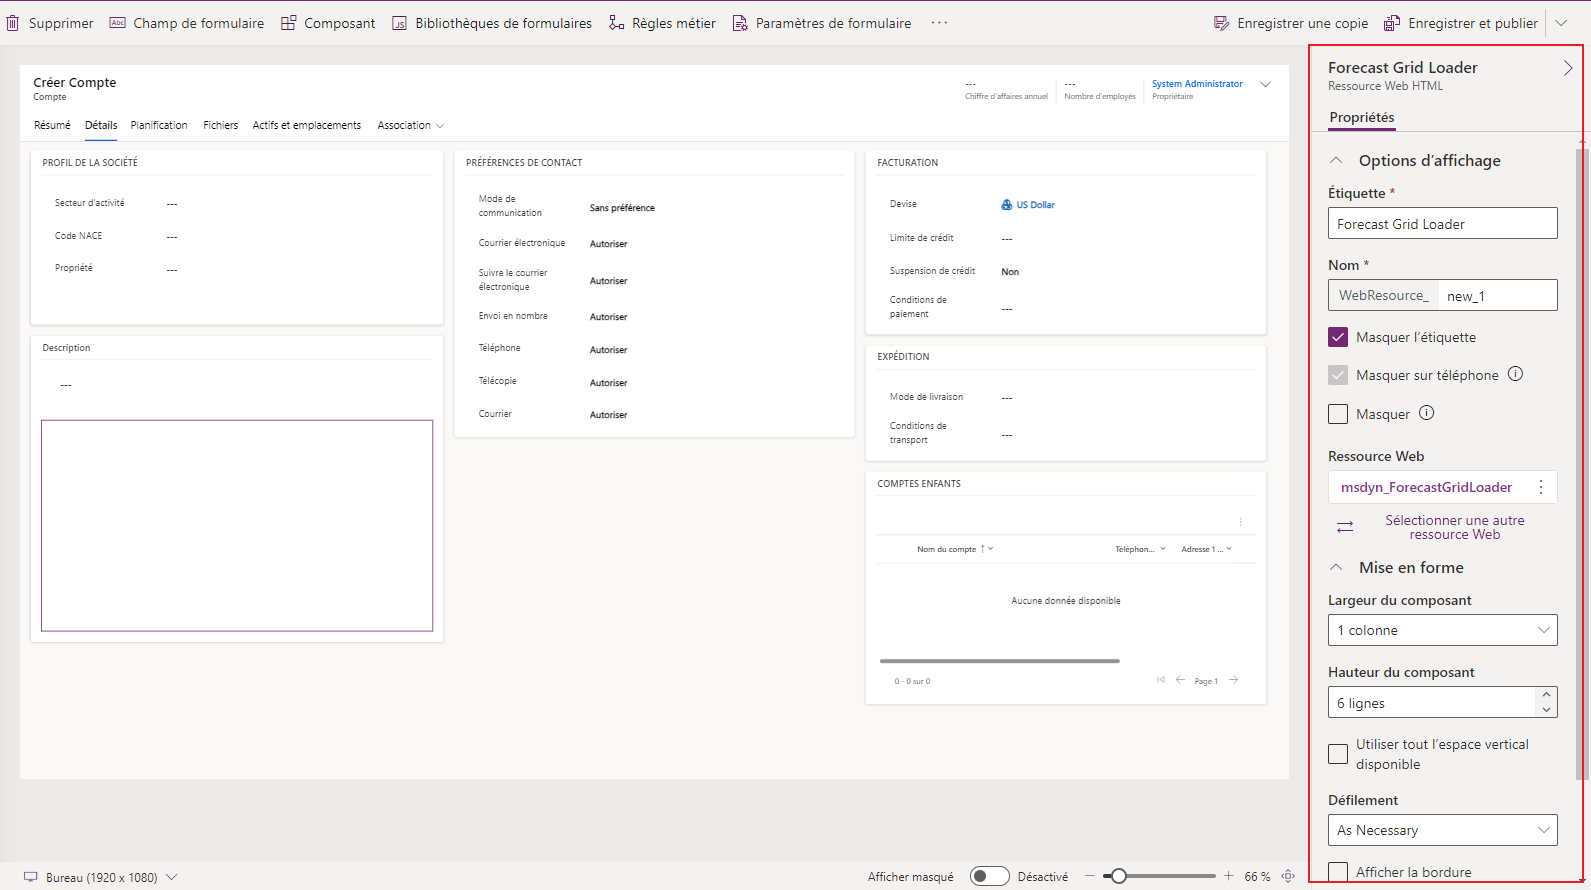Click the System Administrator owner link

click(1197, 84)
